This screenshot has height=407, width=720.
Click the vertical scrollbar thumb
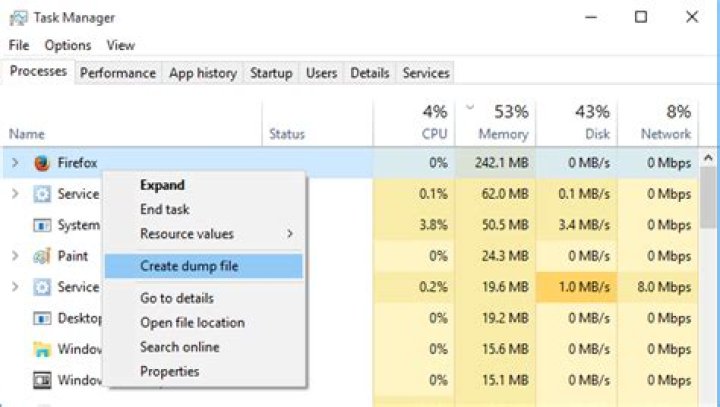tap(708, 197)
